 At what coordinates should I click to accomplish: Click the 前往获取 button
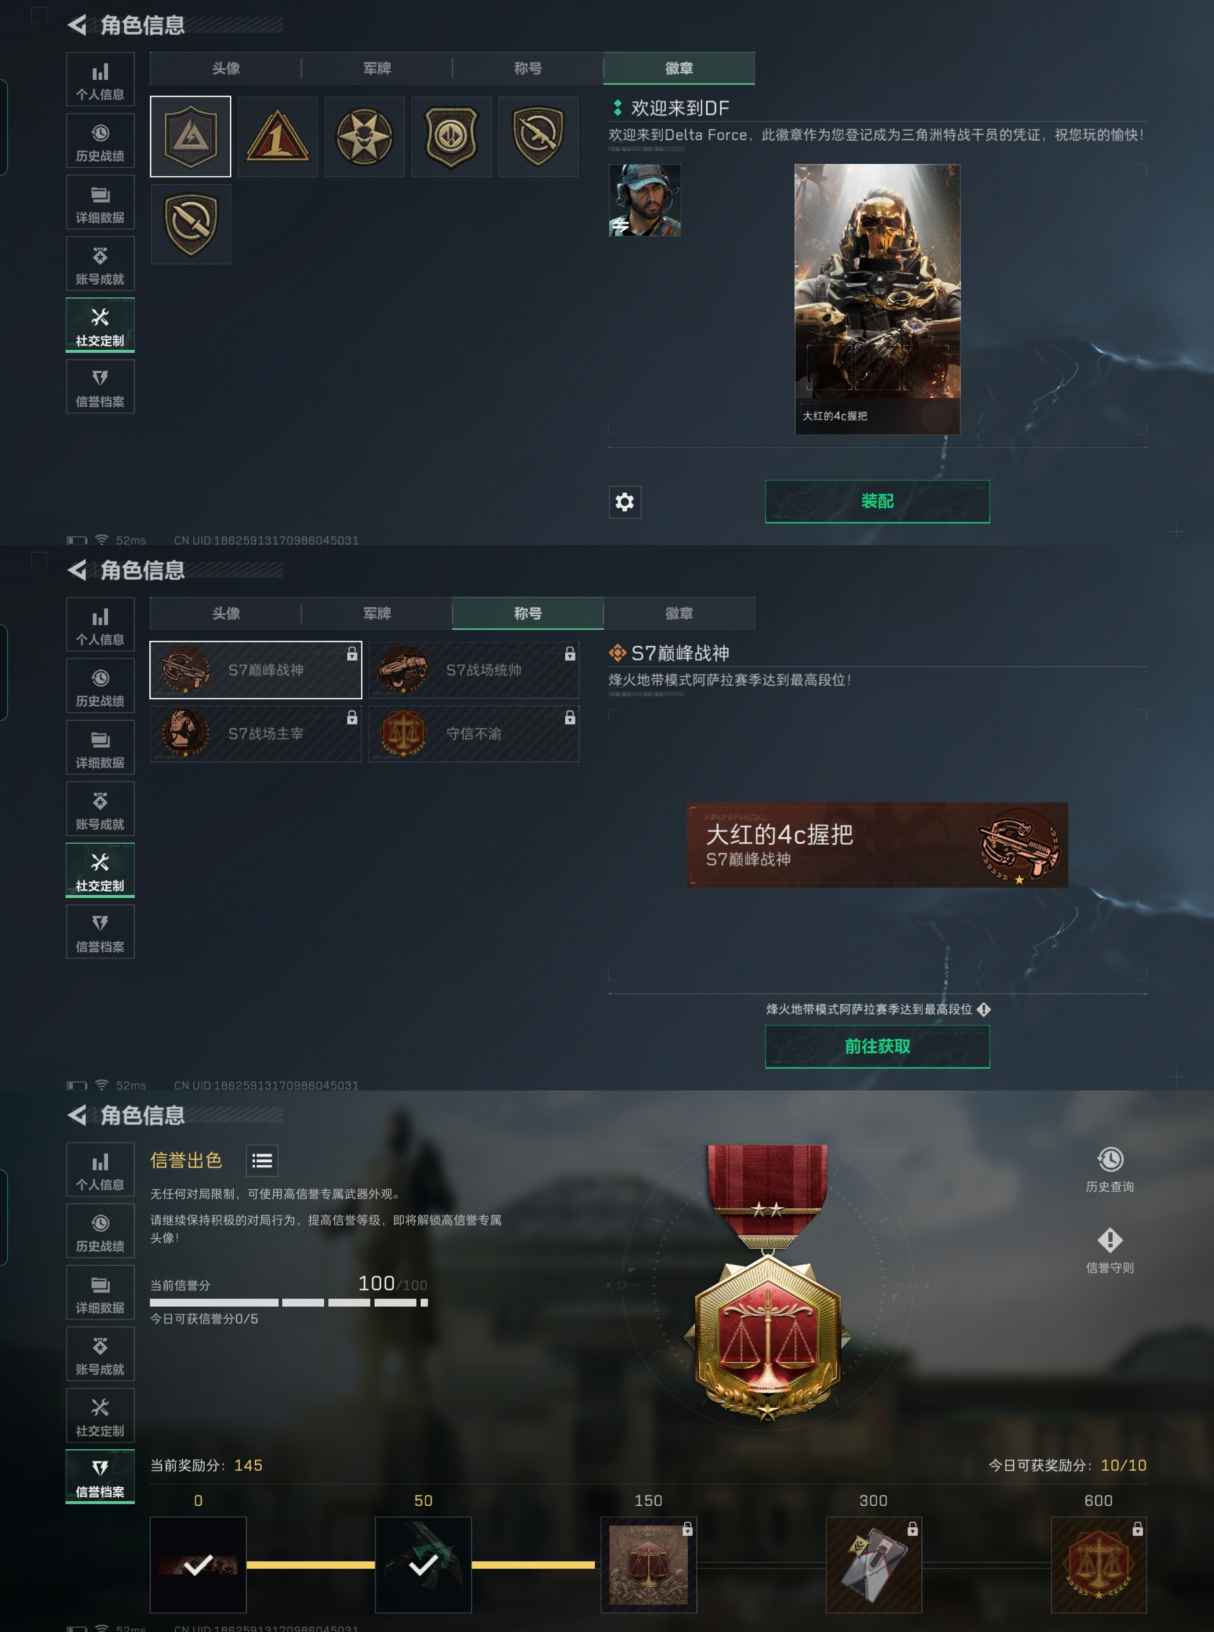tap(877, 1046)
